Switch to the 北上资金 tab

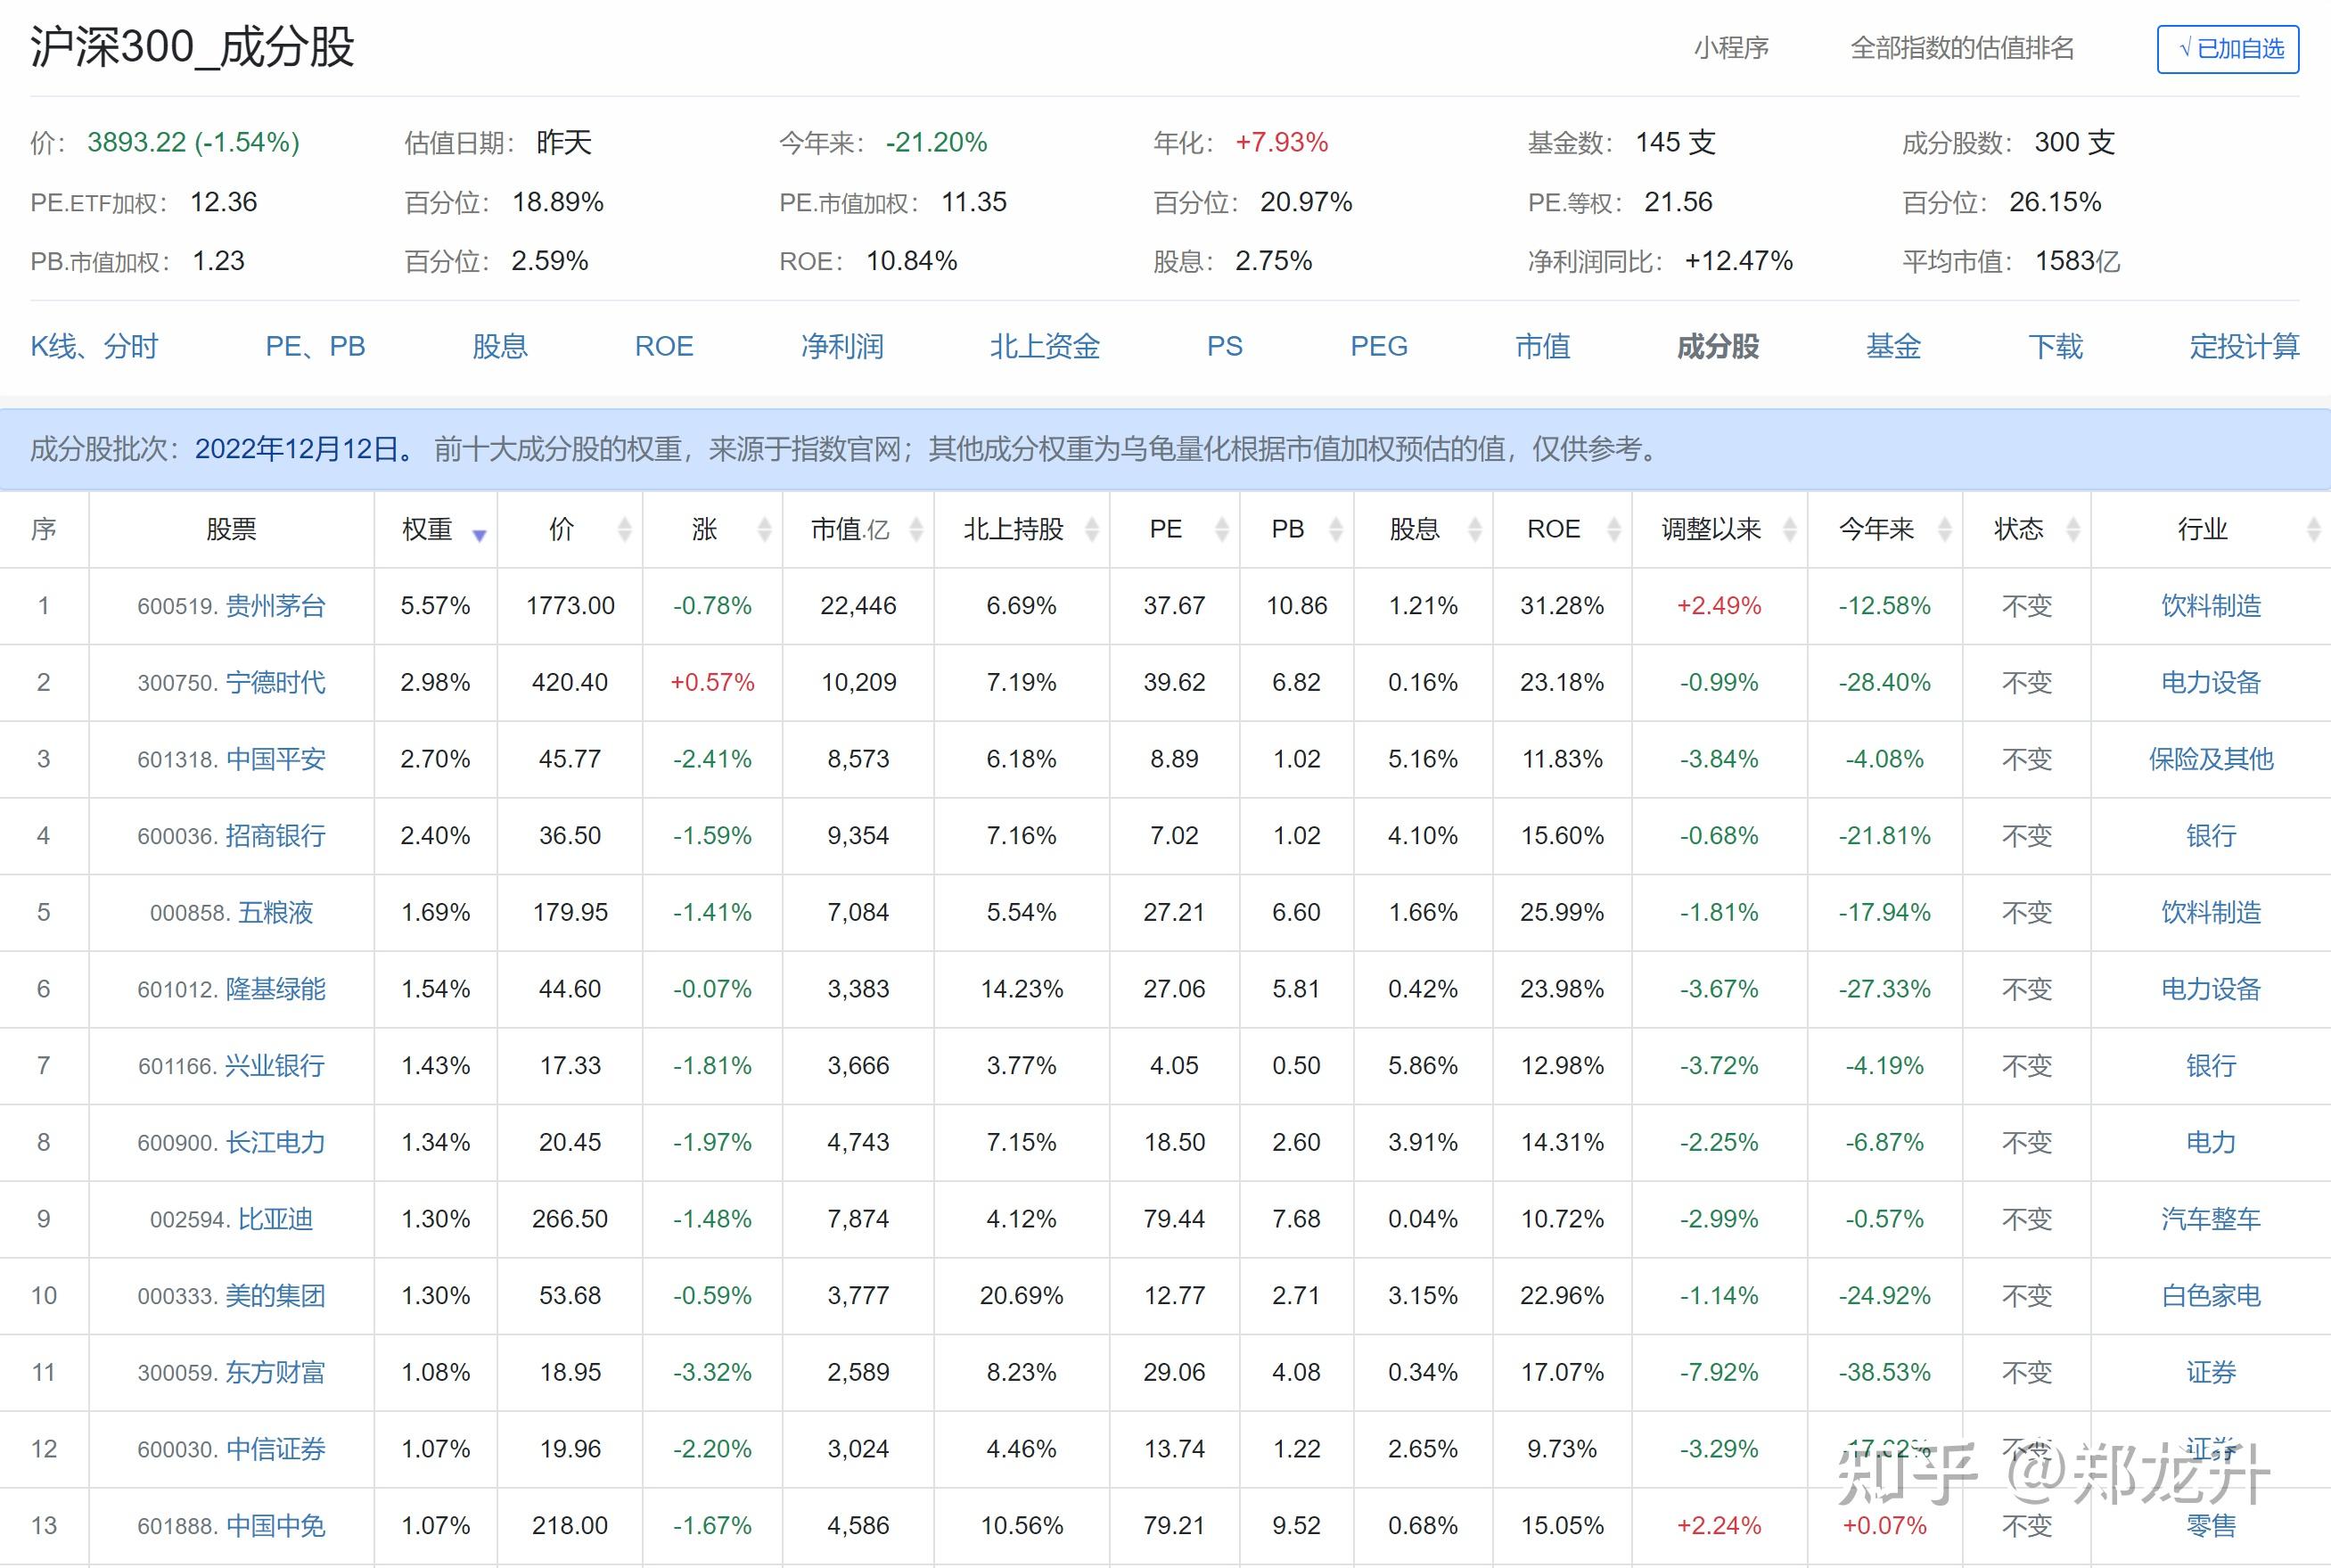1045,346
